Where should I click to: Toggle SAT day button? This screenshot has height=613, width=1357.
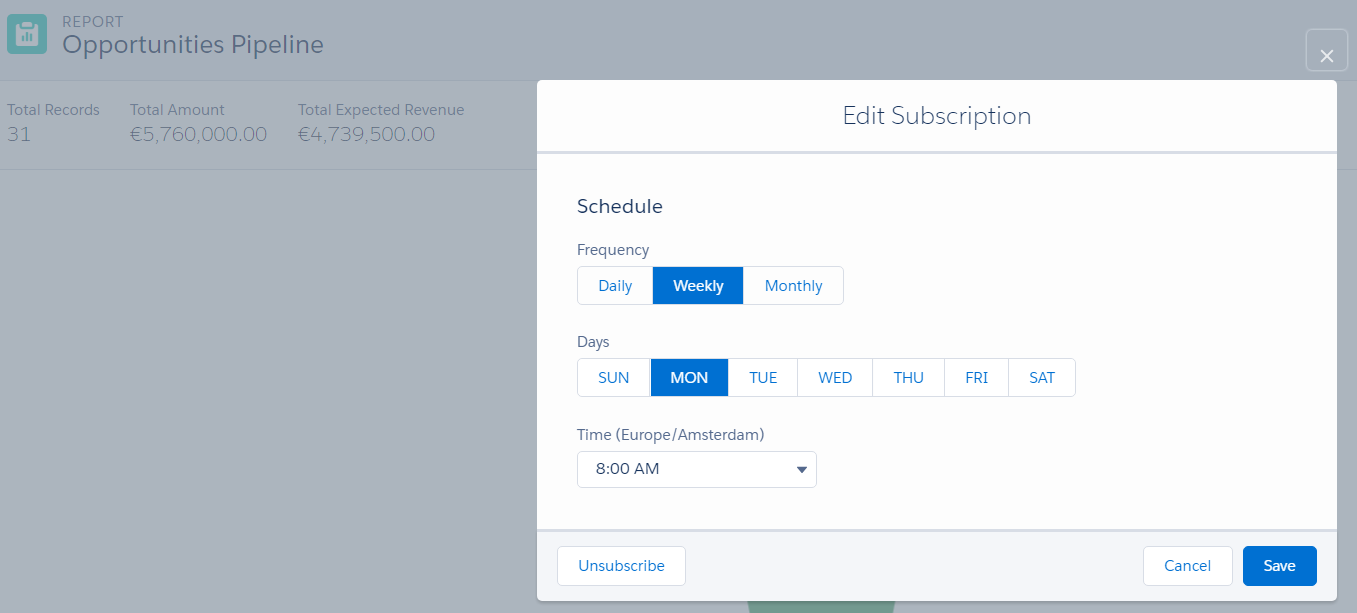point(1042,378)
